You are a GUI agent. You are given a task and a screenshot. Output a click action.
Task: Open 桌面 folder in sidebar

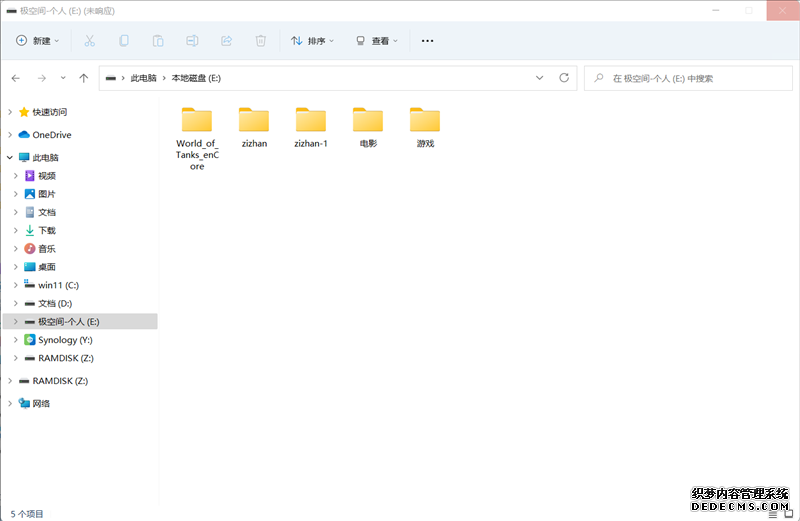pos(46,267)
